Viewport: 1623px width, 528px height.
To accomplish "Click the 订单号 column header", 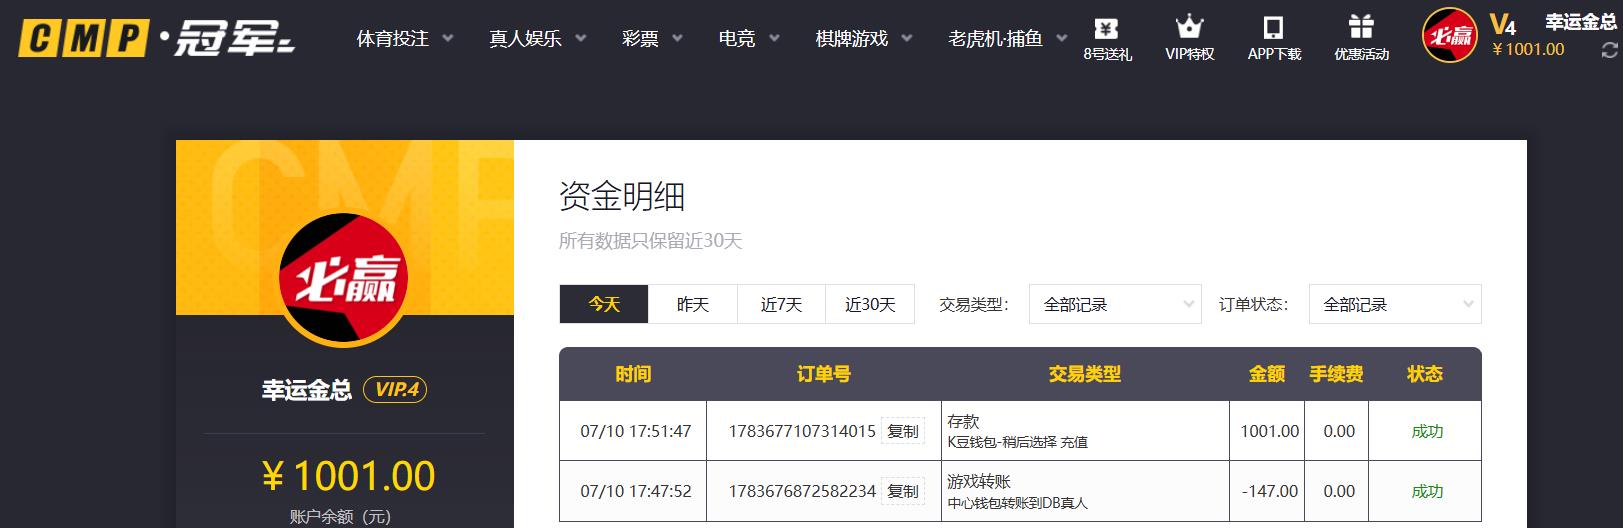I will pyautogui.click(x=824, y=374).
